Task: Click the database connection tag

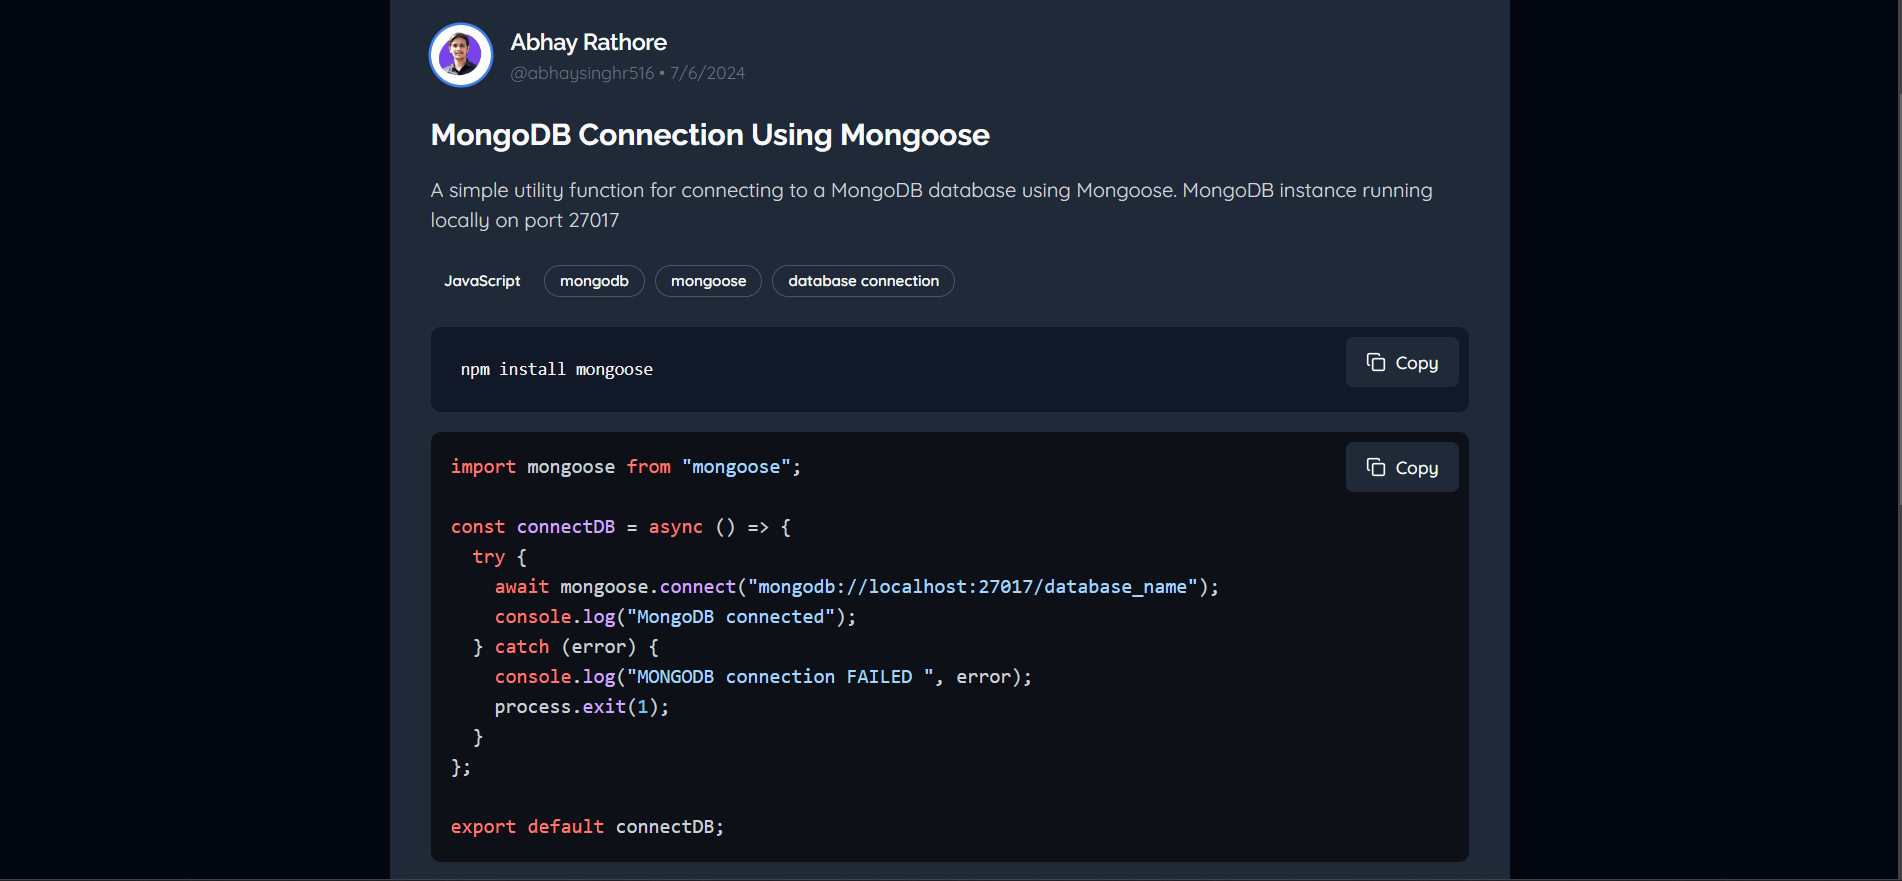Action: [x=863, y=281]
